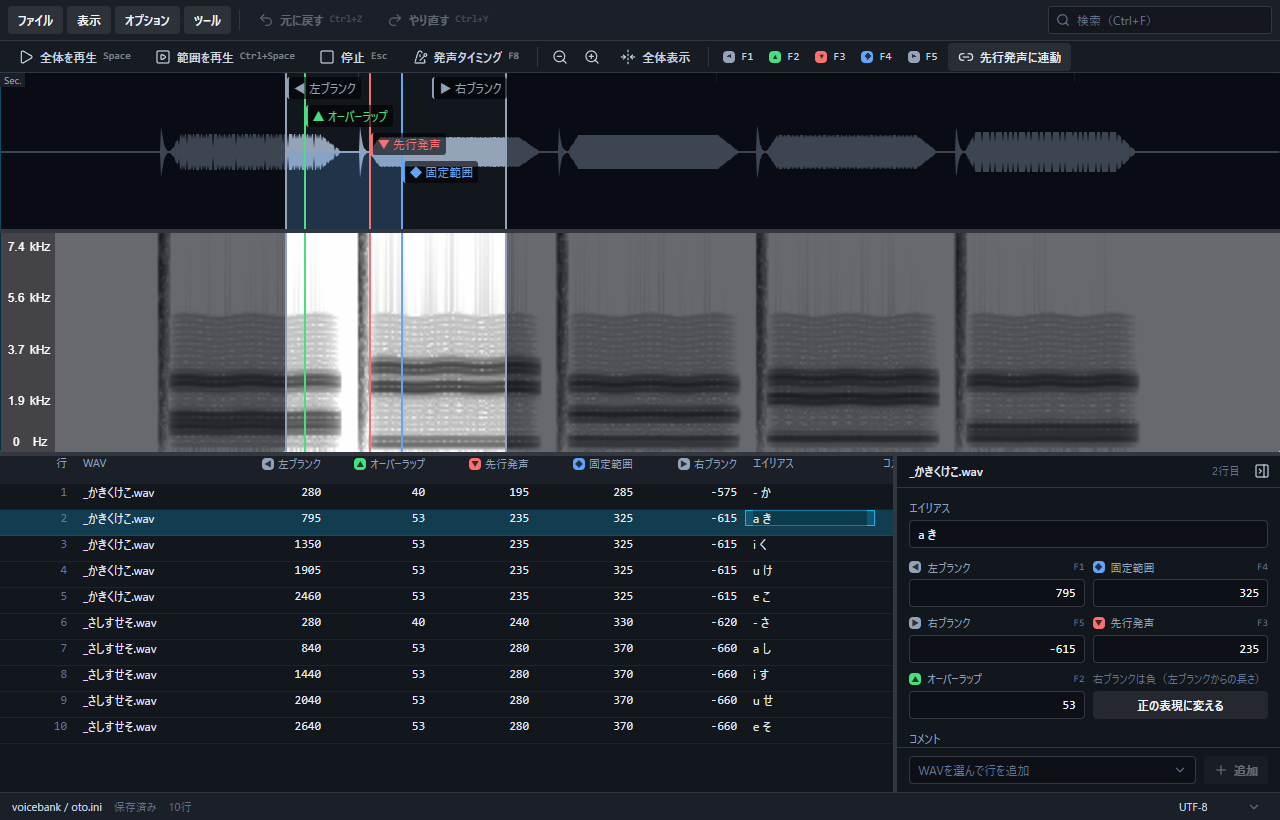This screenshot has height=820, width=1280.
Task: Zoom in the waveform view
Action: pos(592,57)
